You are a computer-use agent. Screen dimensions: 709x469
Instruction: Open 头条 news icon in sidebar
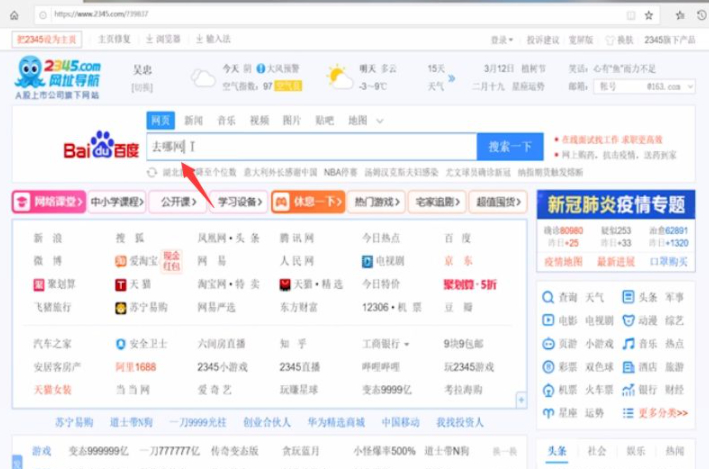(x=628, y=297)
